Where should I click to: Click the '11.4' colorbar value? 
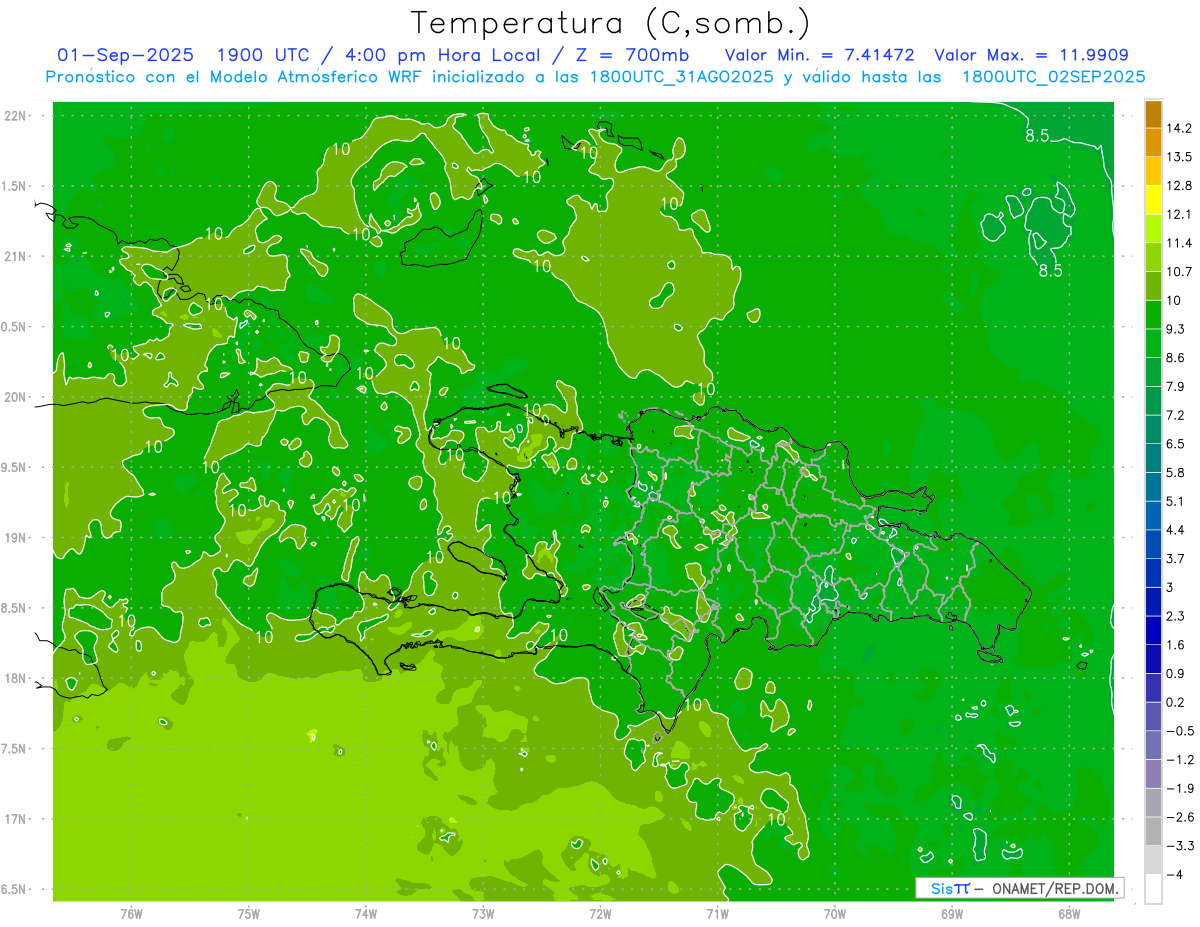(1179, 243)
